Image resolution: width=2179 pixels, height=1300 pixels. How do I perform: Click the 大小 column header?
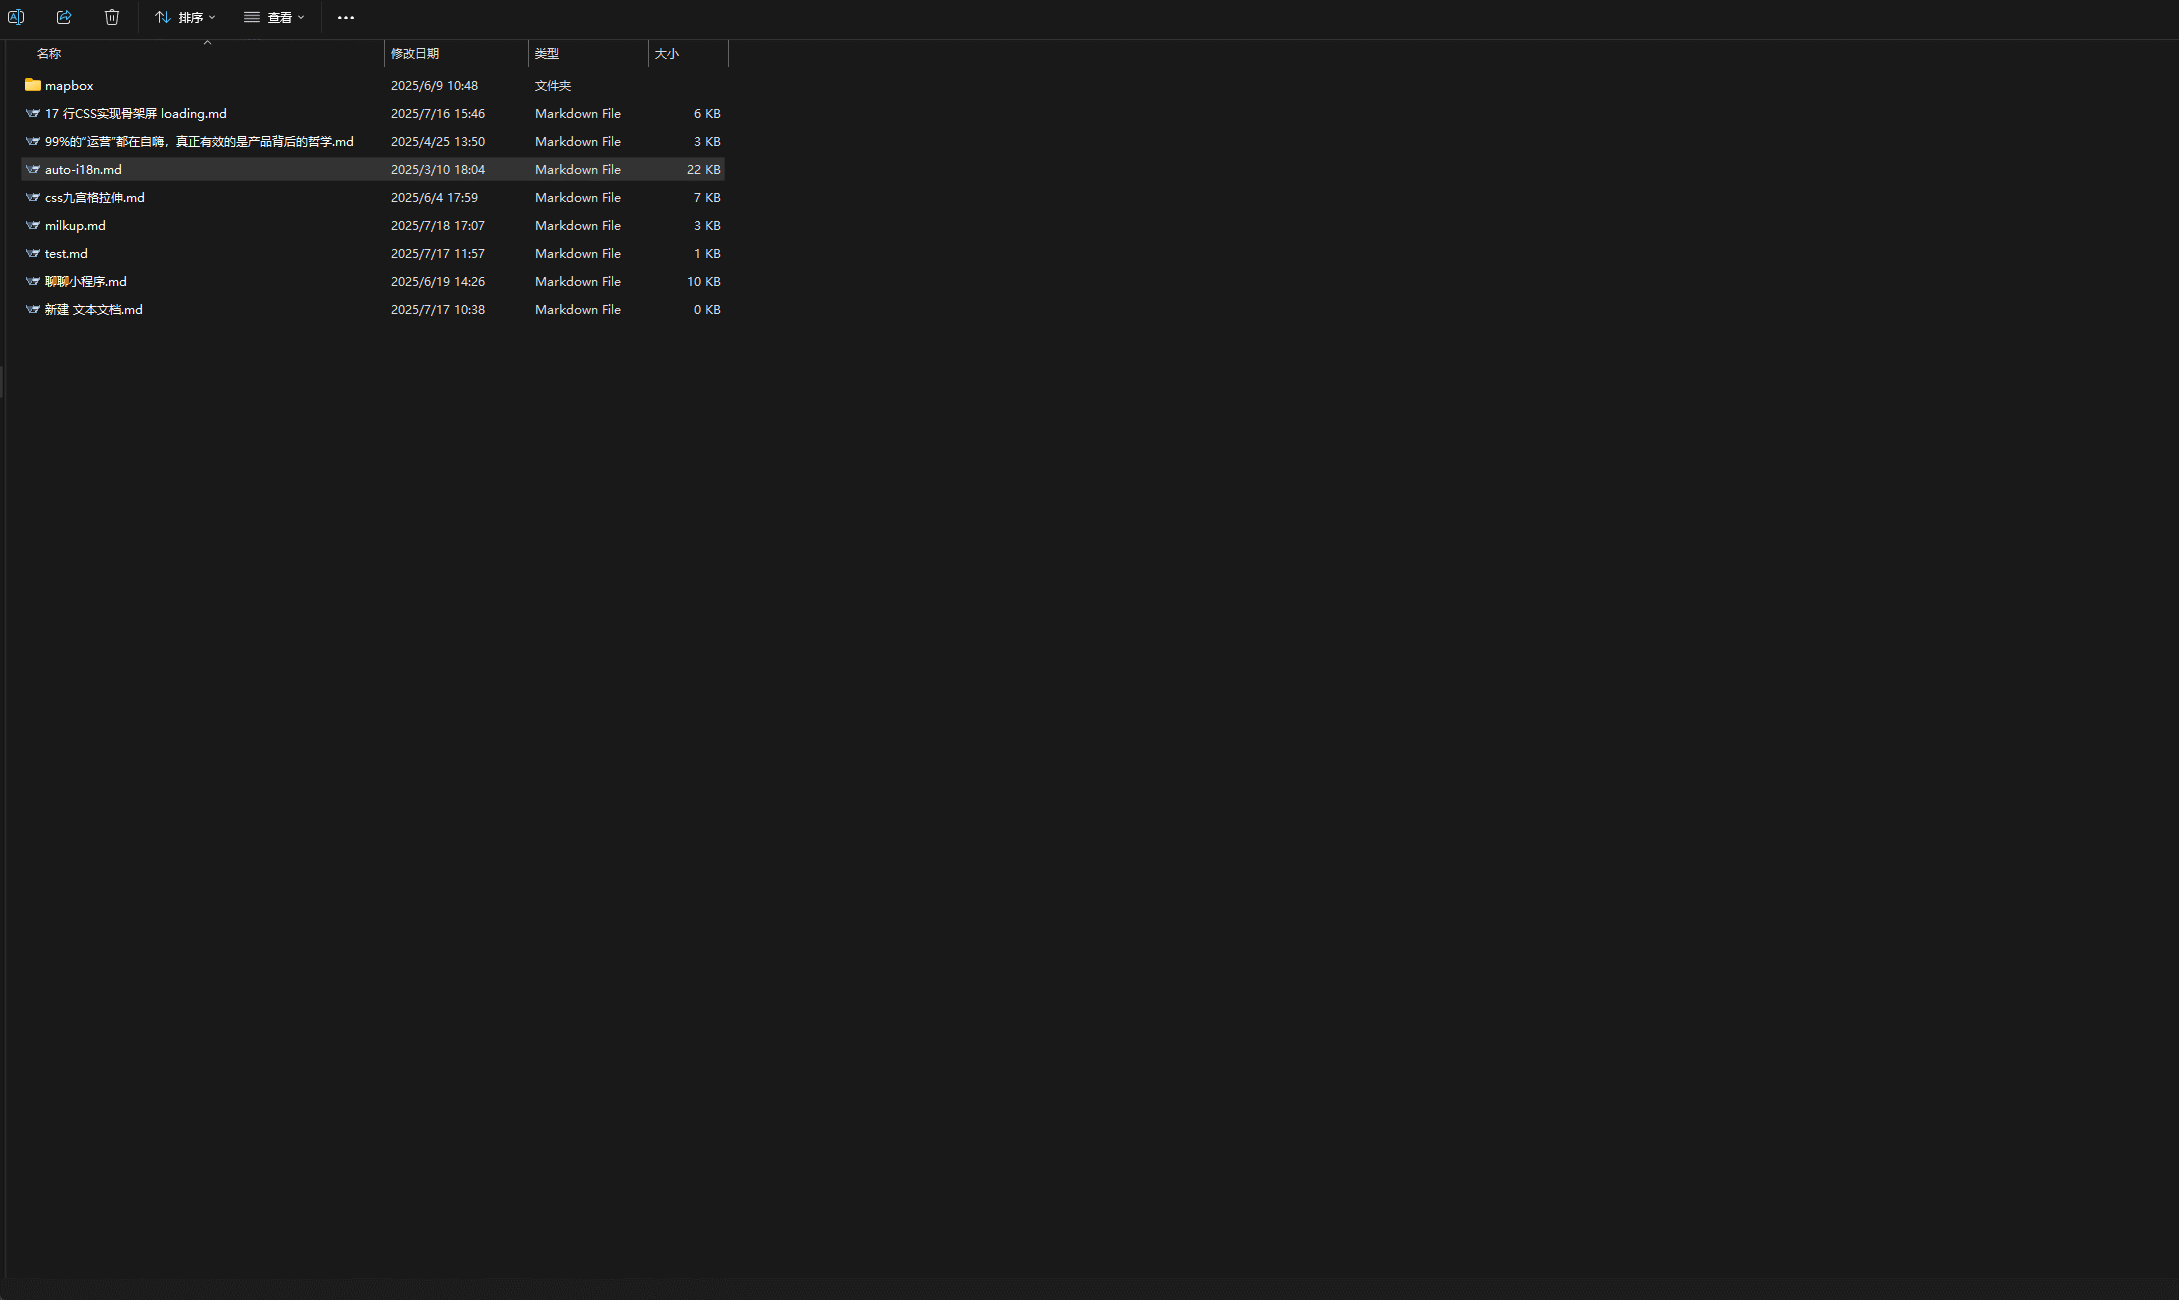pyautogui.click(x=667, y=54)
